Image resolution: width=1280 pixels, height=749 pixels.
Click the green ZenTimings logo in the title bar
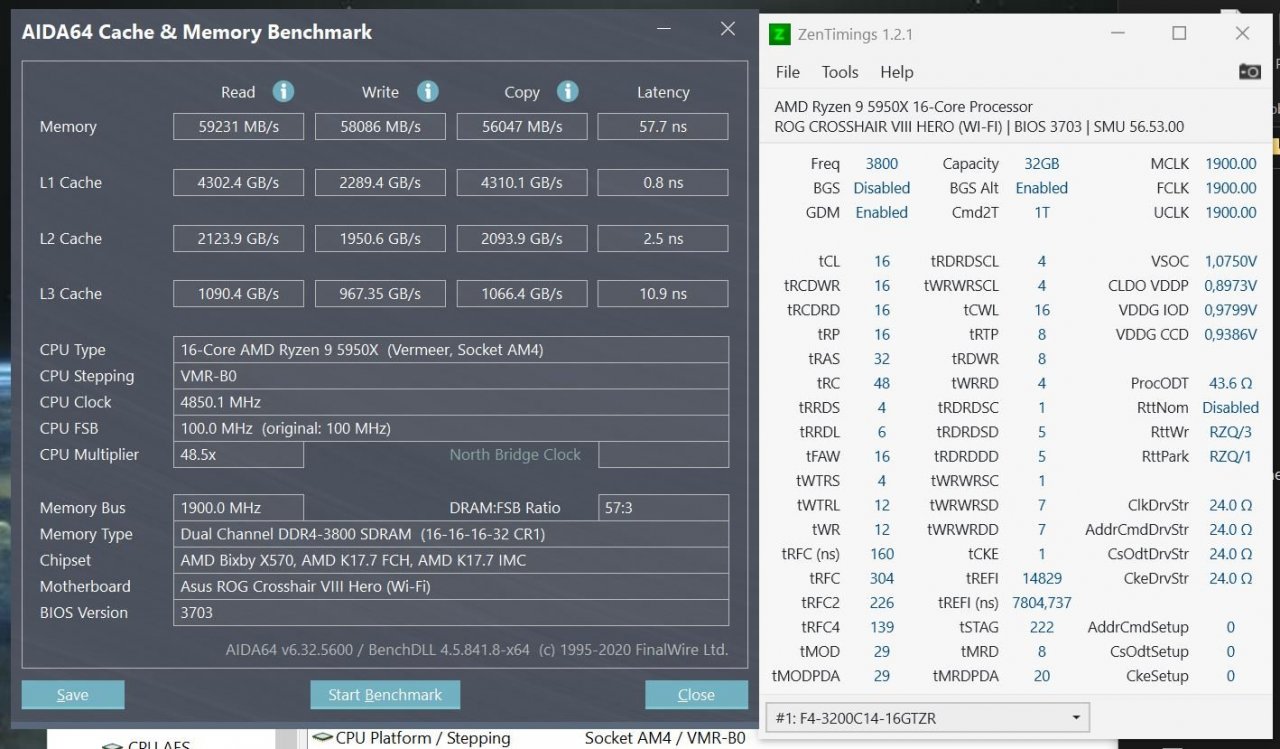pos(779,33)
